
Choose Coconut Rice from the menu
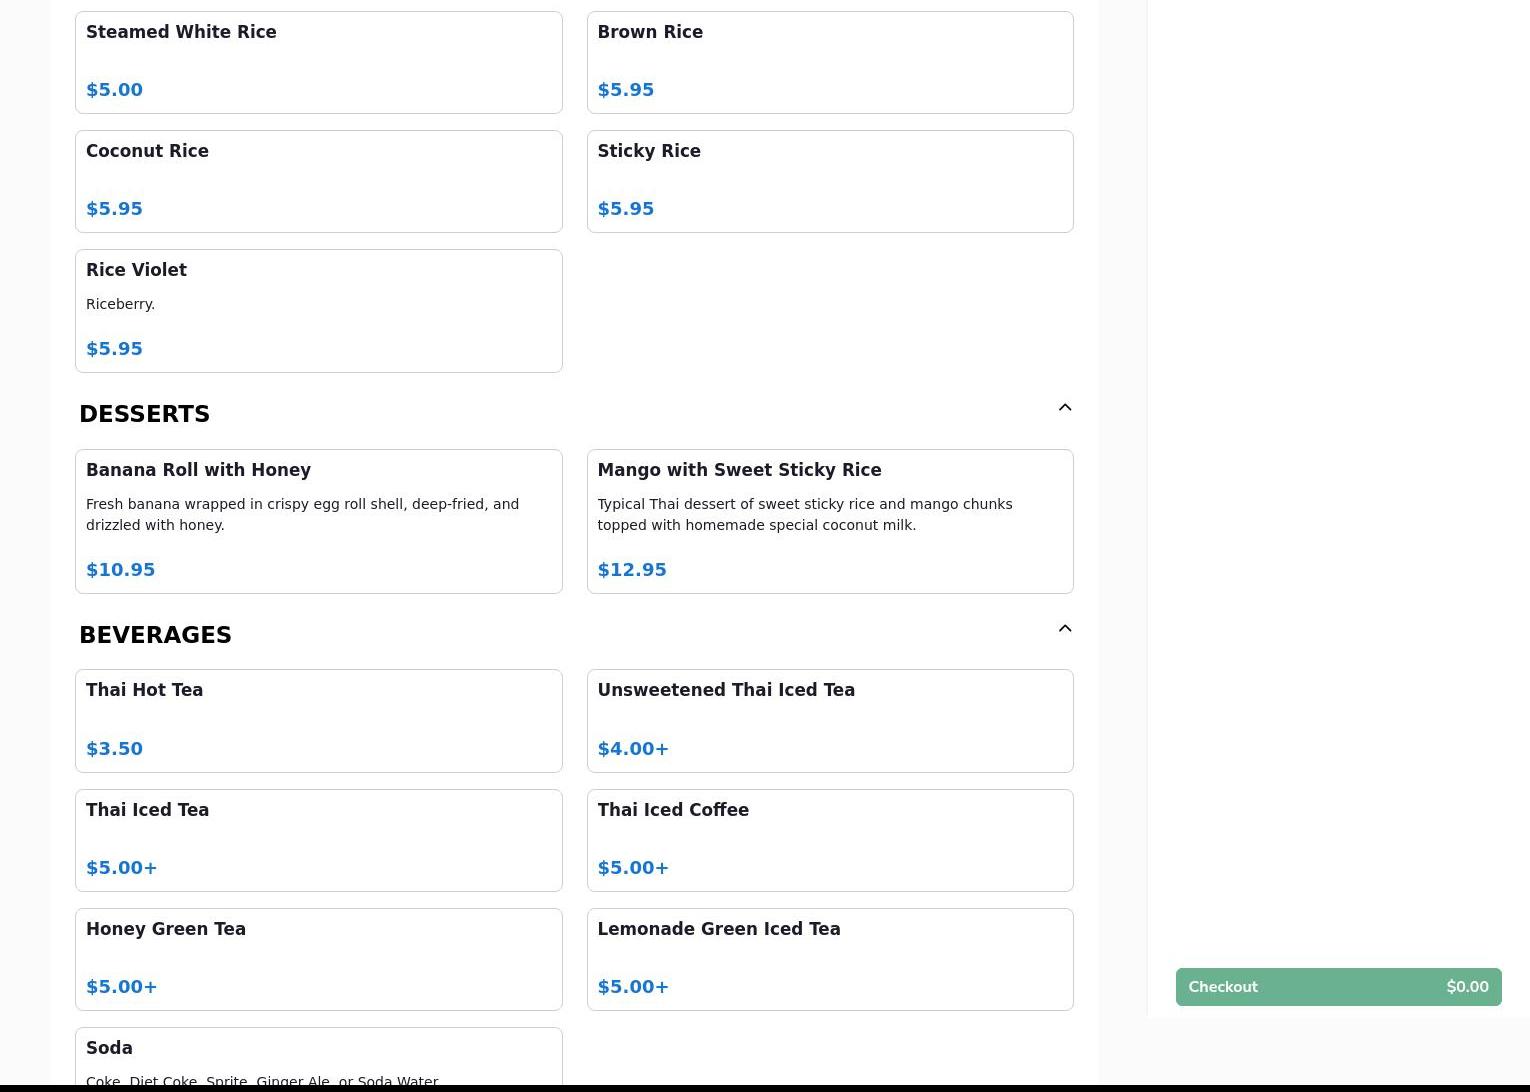click(x=318, y=181)
